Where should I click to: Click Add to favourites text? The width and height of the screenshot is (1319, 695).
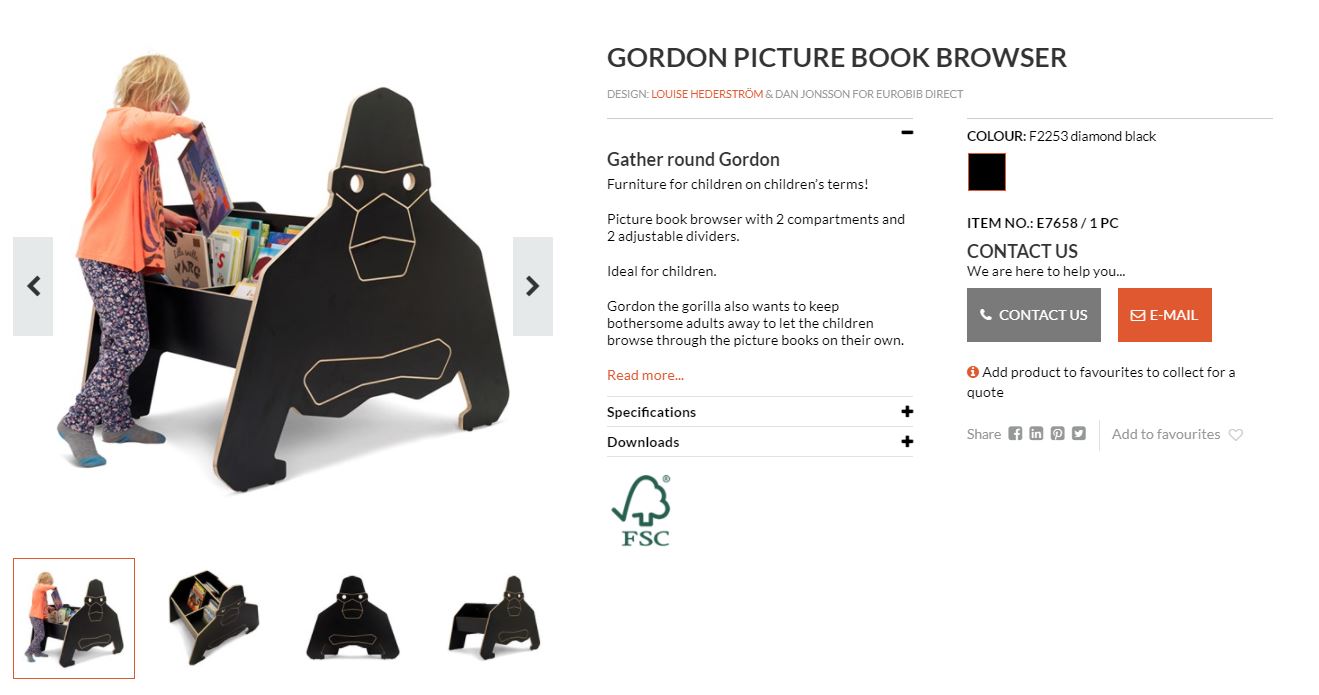pyautogui.click(x=1166, y=434)
